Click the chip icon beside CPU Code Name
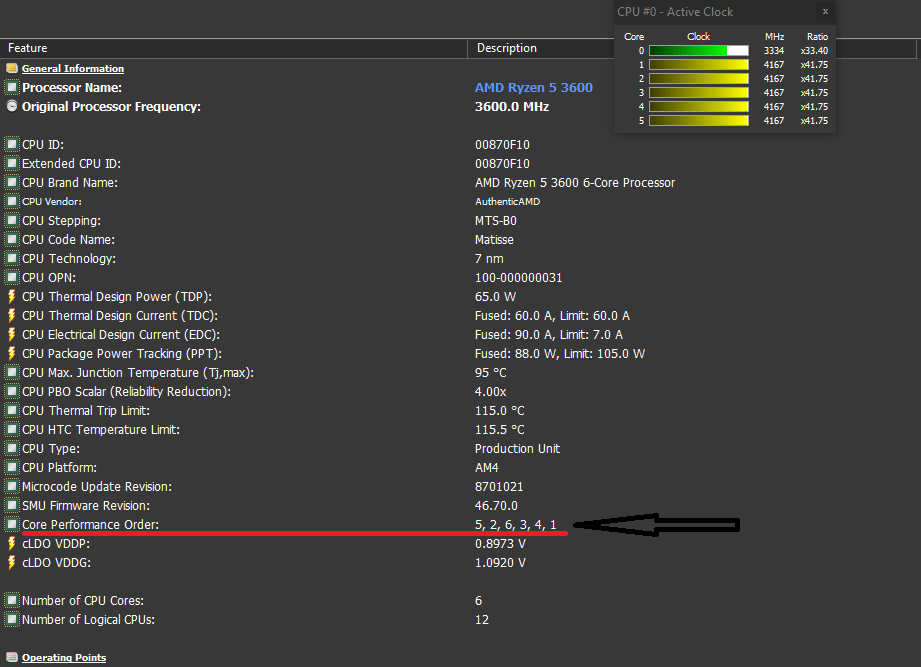The height and width of the screenshot is (667, 921). coord(12,240)
